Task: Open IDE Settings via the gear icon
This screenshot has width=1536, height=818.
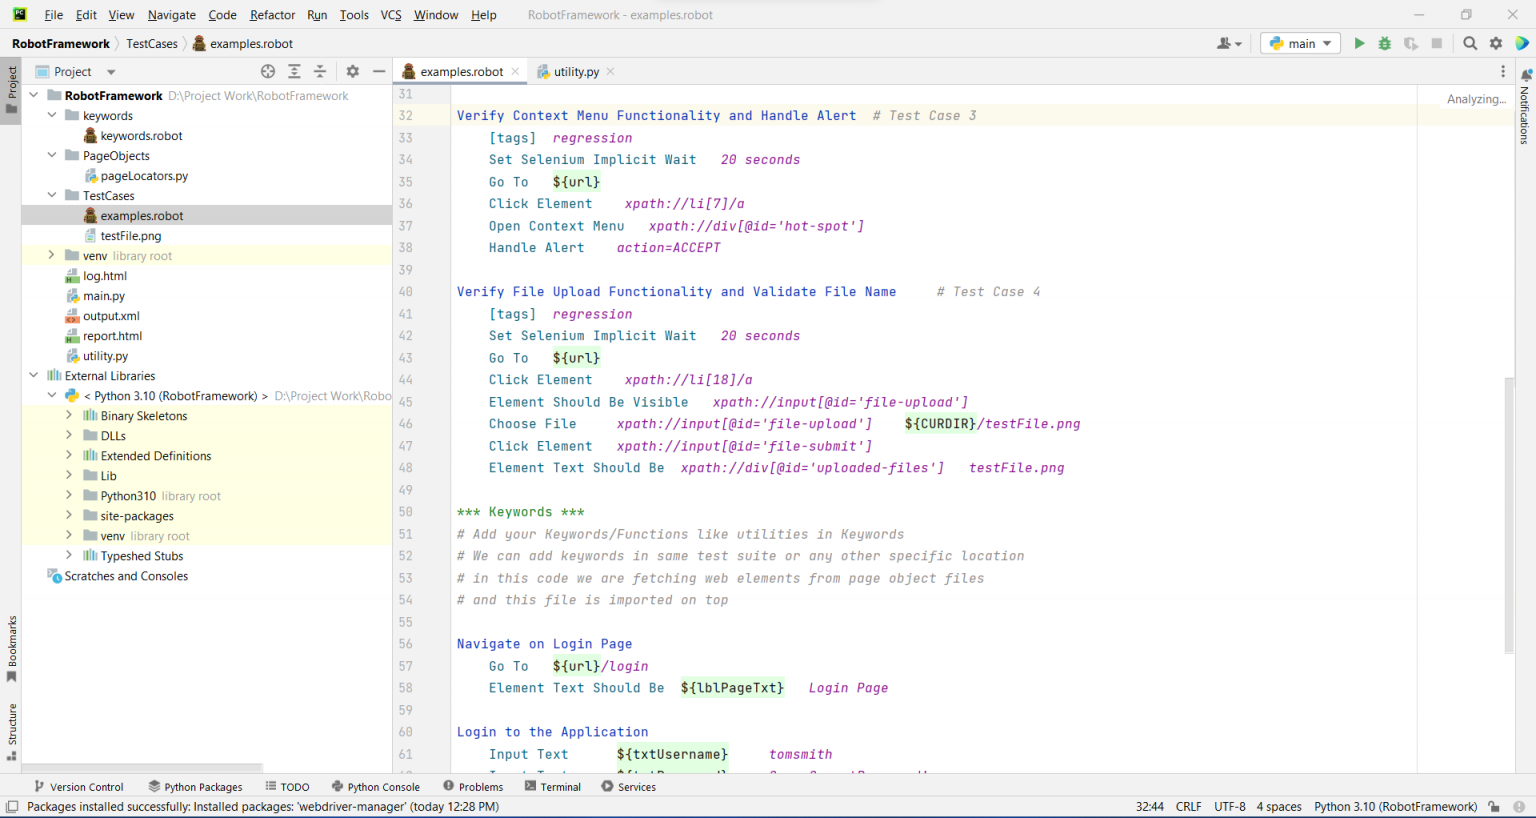Action: point(1494,43)
